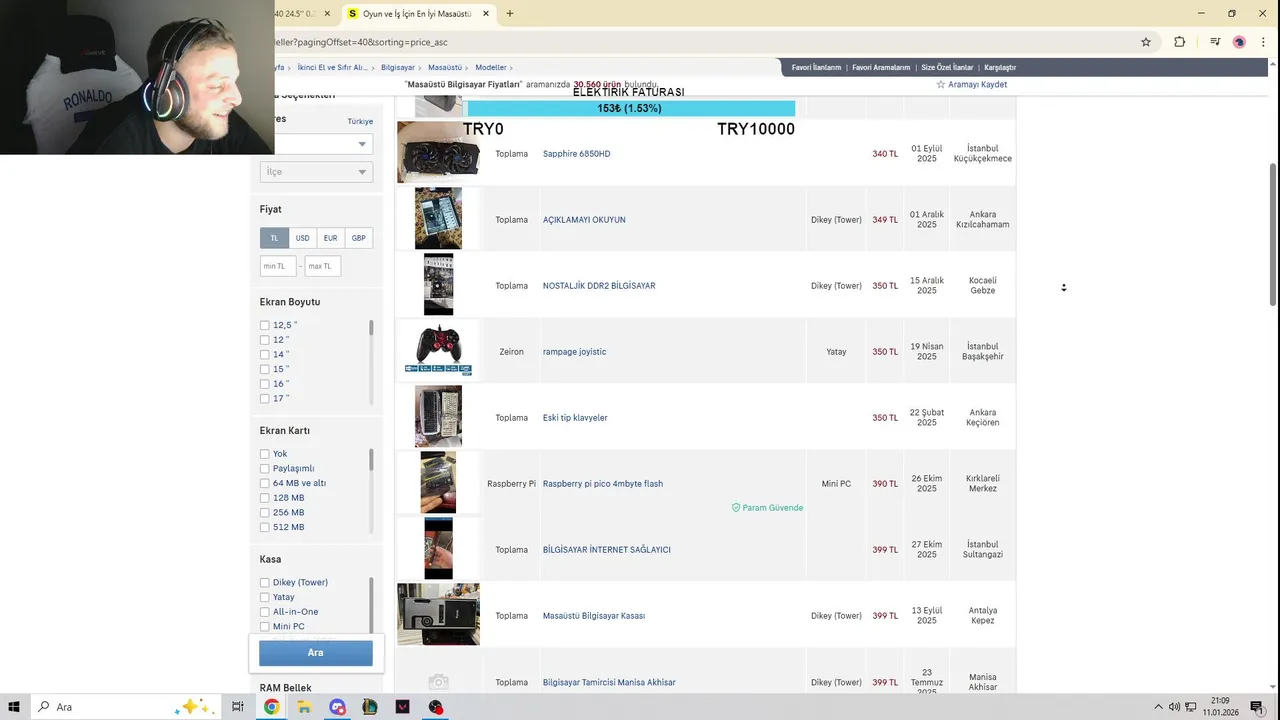Select TL currency option
This screenshot has height=720, width=1280.
[274, 238]
